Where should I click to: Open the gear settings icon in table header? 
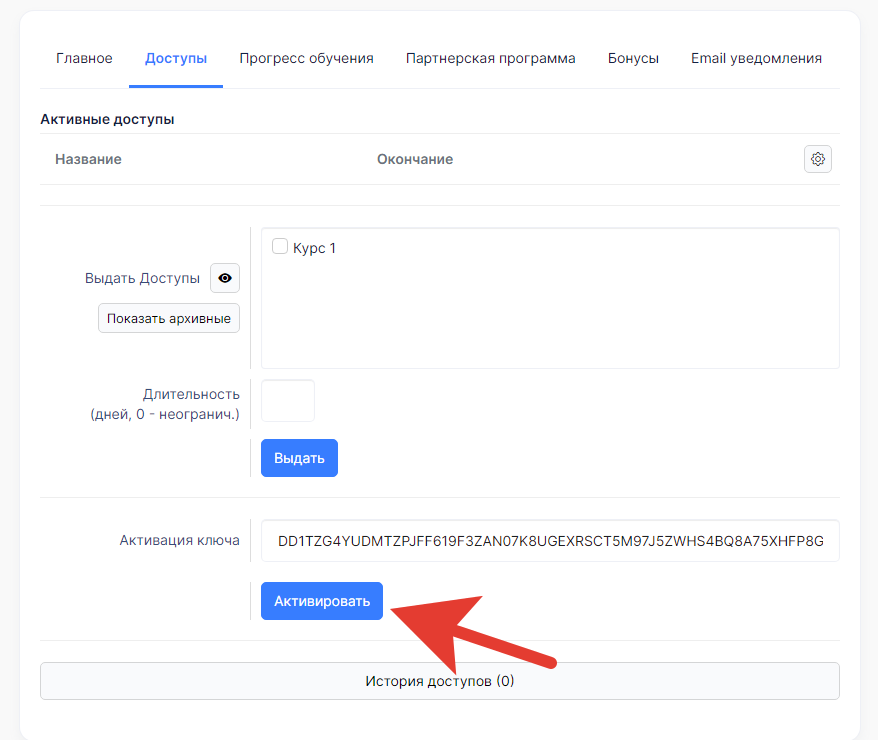(818, 160)
